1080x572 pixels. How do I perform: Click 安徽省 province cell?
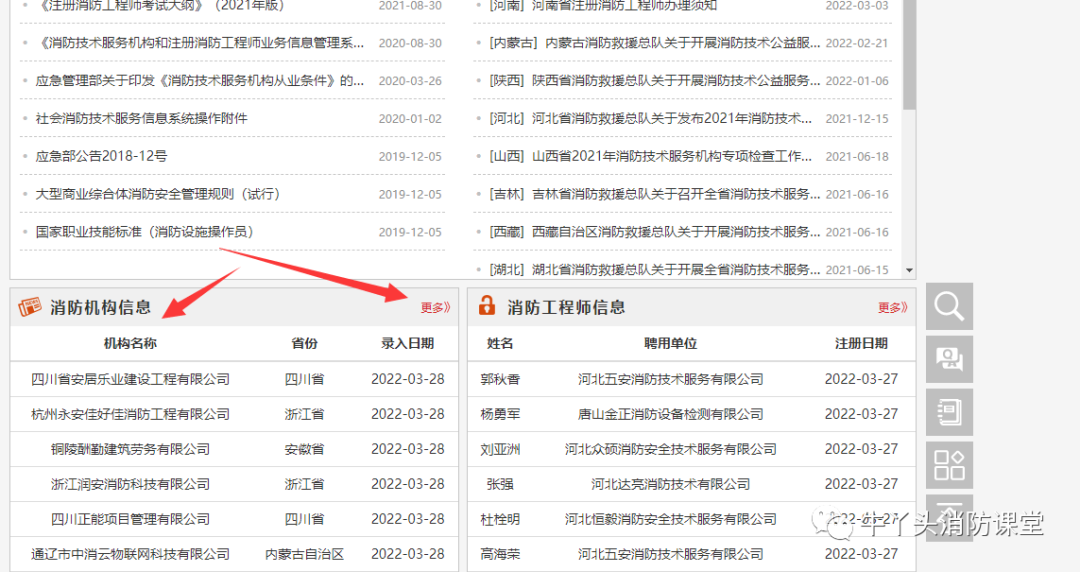(x=304, y=449)
